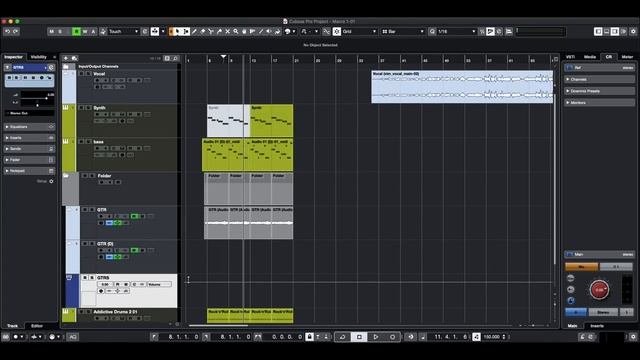640x360 pixels.
Task: Toggle the Cycle loop transport button
Action: pyautogui.click(x=342, y=337)
